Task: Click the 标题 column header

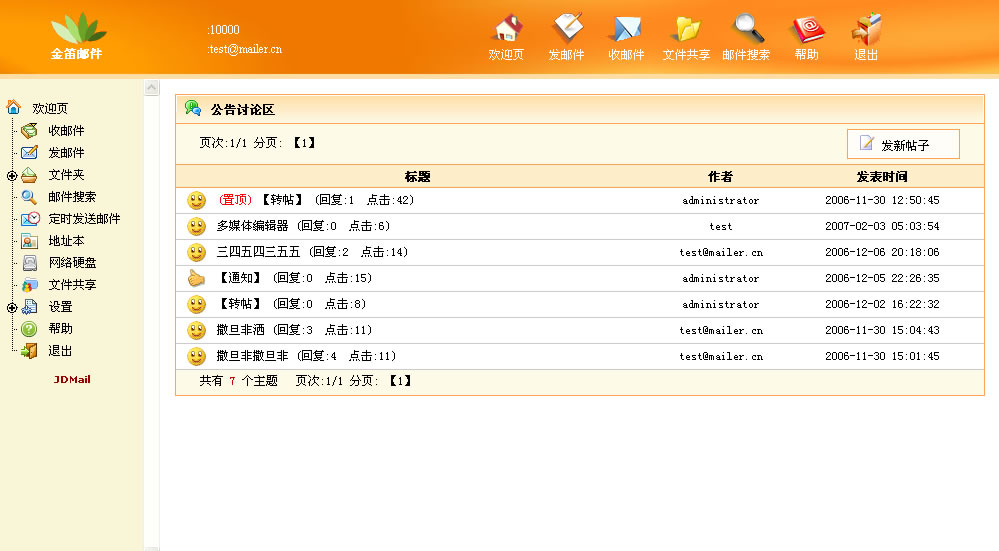Action: (417, 177)
